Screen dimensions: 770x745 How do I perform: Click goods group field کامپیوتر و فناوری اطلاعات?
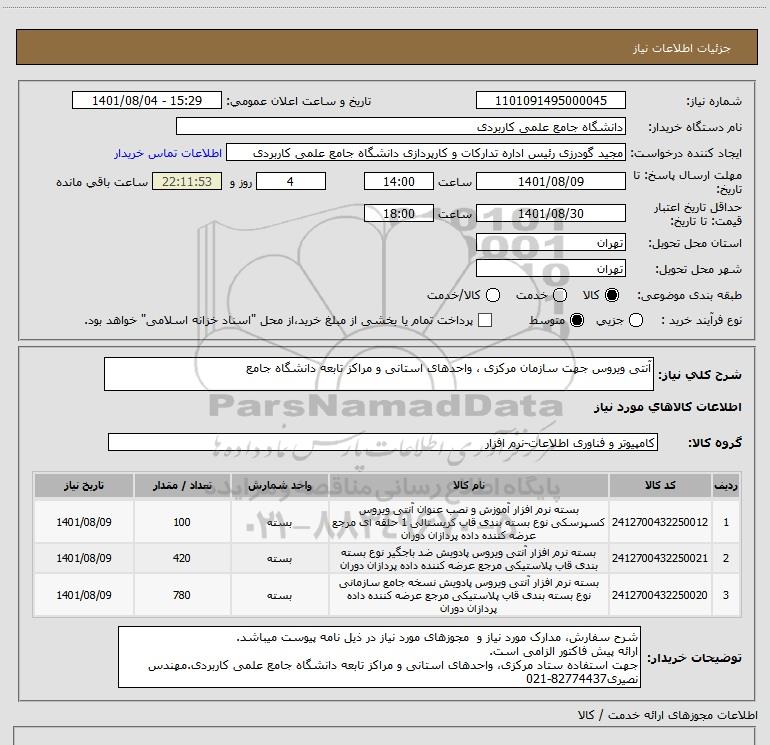pos(383,442)
